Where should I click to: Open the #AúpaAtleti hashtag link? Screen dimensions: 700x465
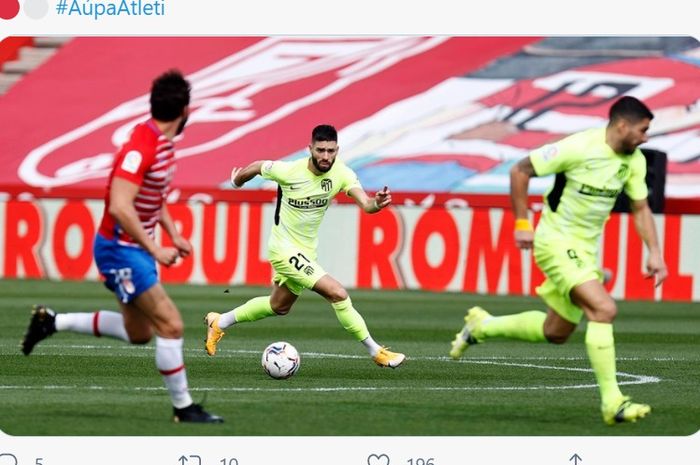coord(110,8)
